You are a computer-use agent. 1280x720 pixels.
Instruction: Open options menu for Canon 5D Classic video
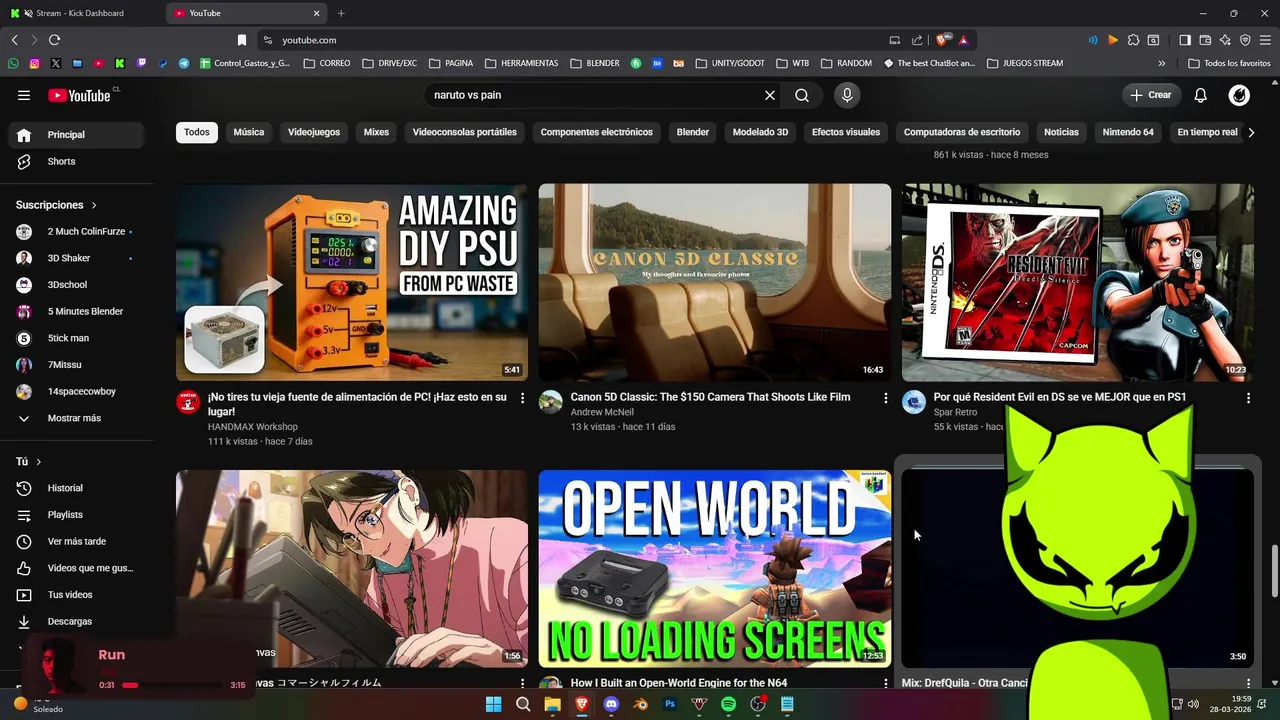(885, 398)
